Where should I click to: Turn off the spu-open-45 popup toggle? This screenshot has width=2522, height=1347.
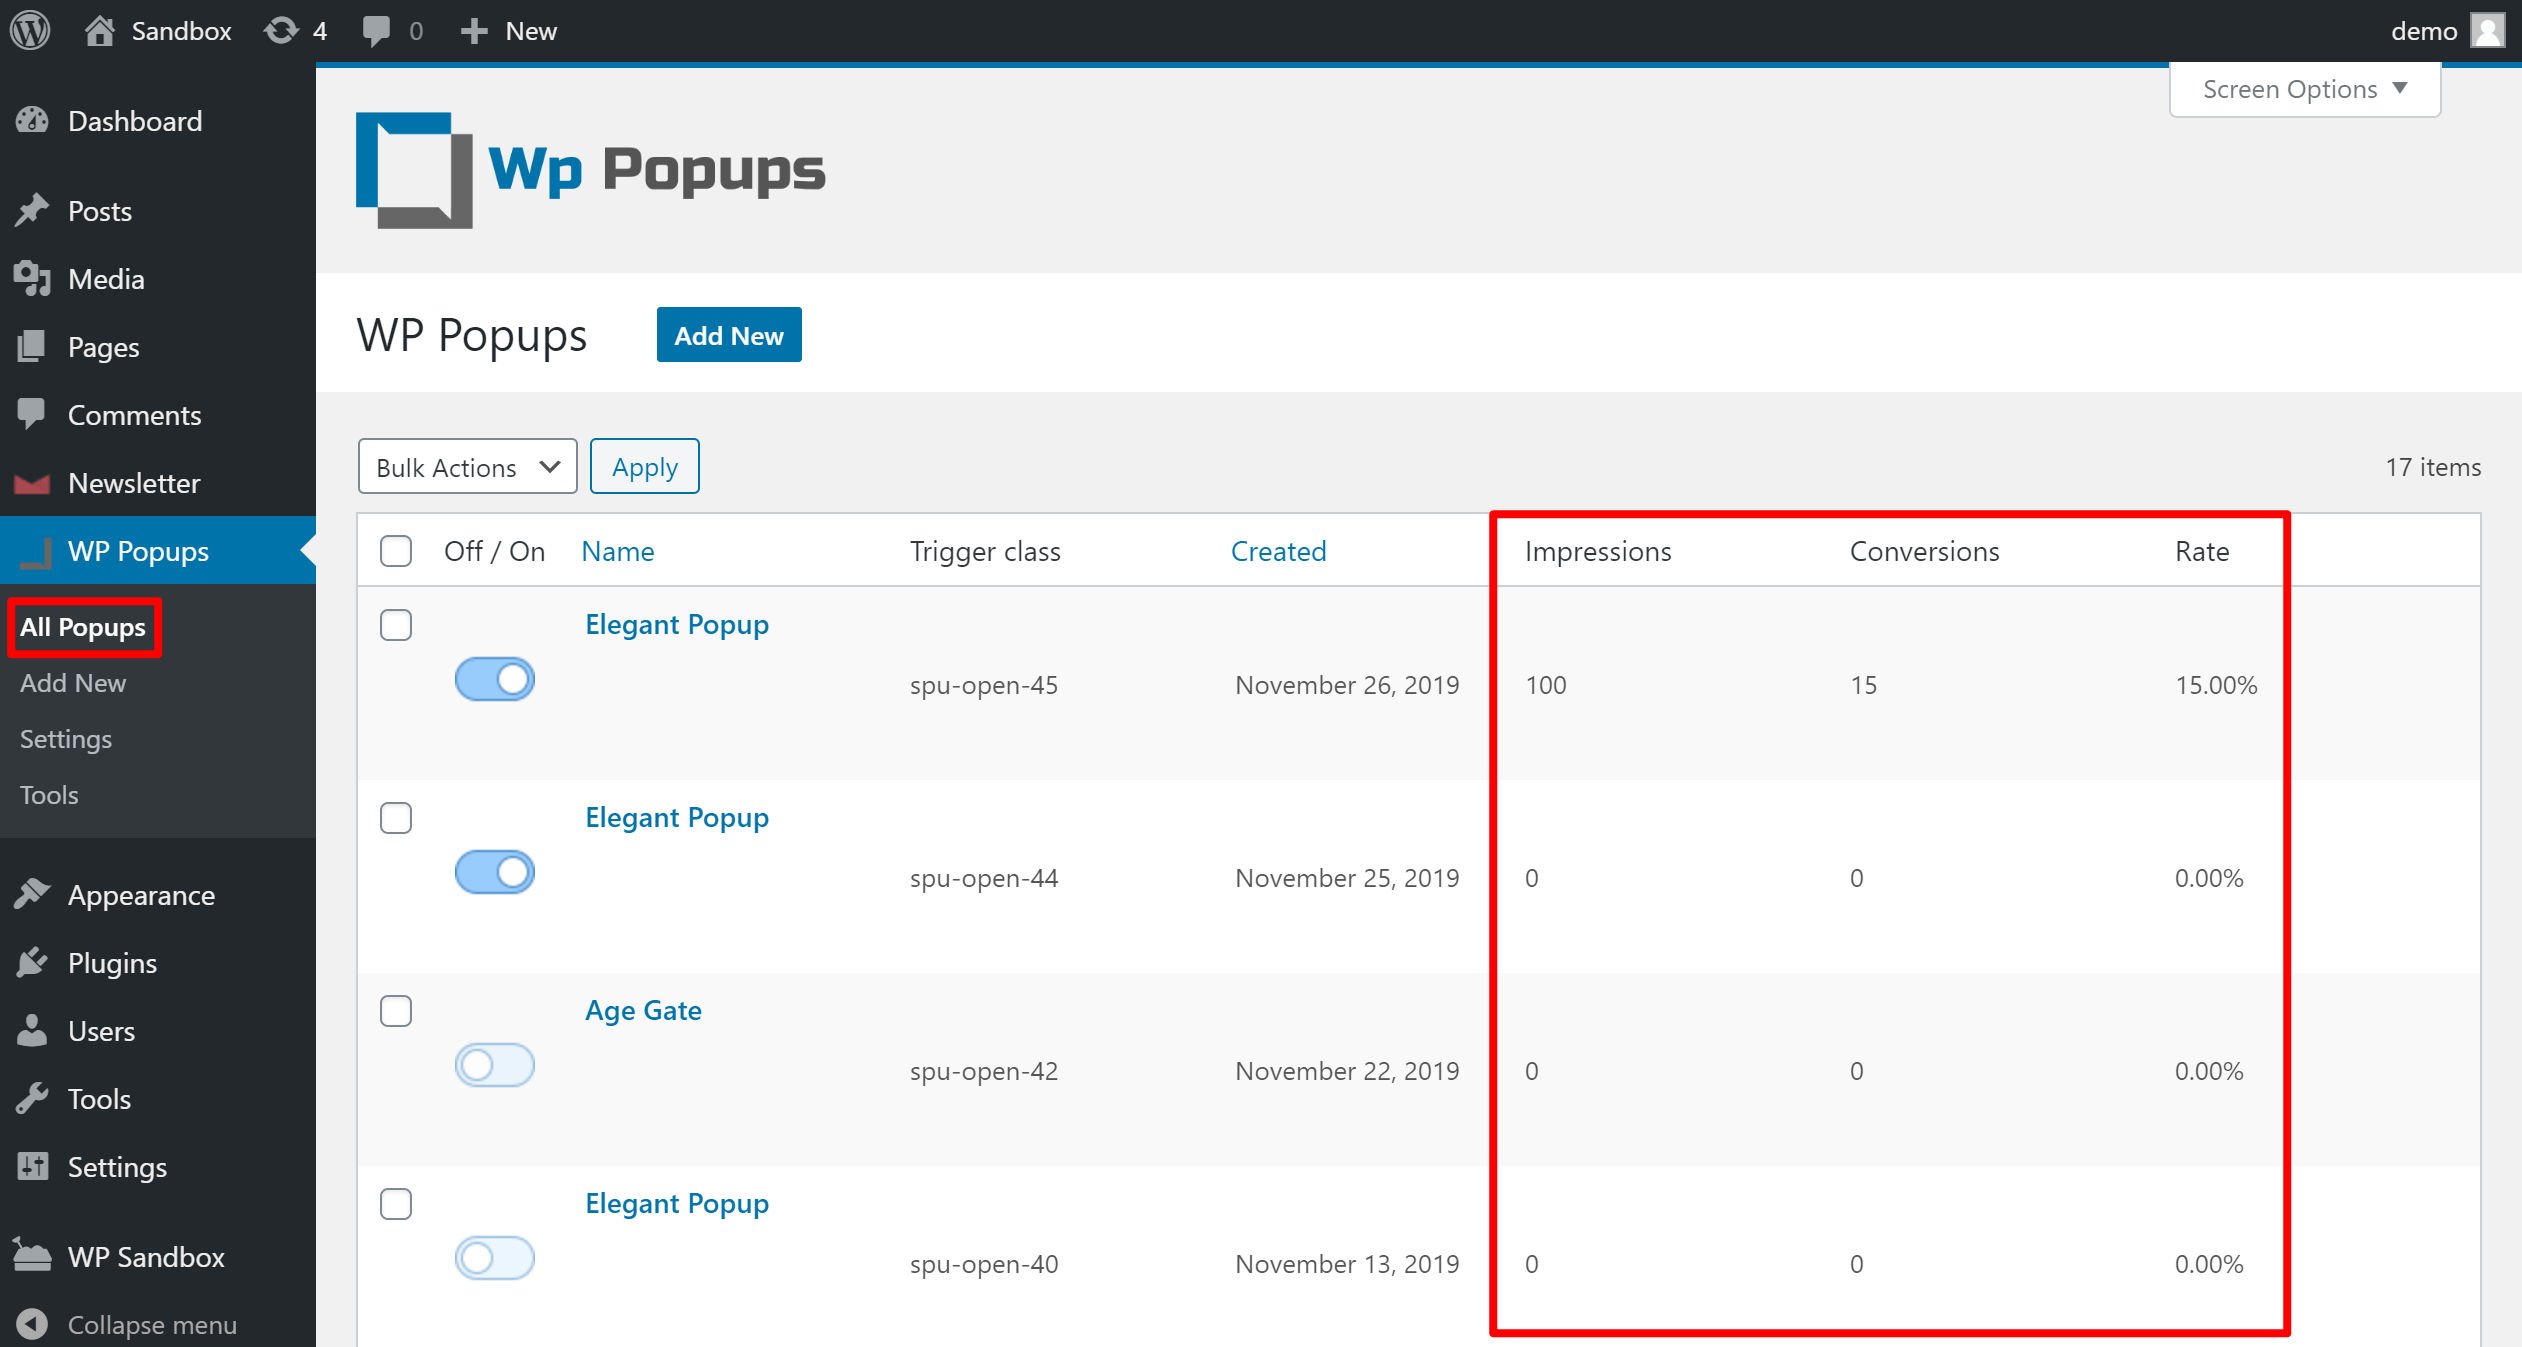[x=495, y=679]
